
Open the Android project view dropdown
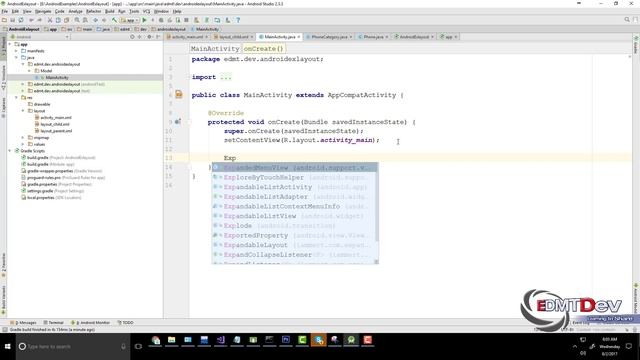40,37
